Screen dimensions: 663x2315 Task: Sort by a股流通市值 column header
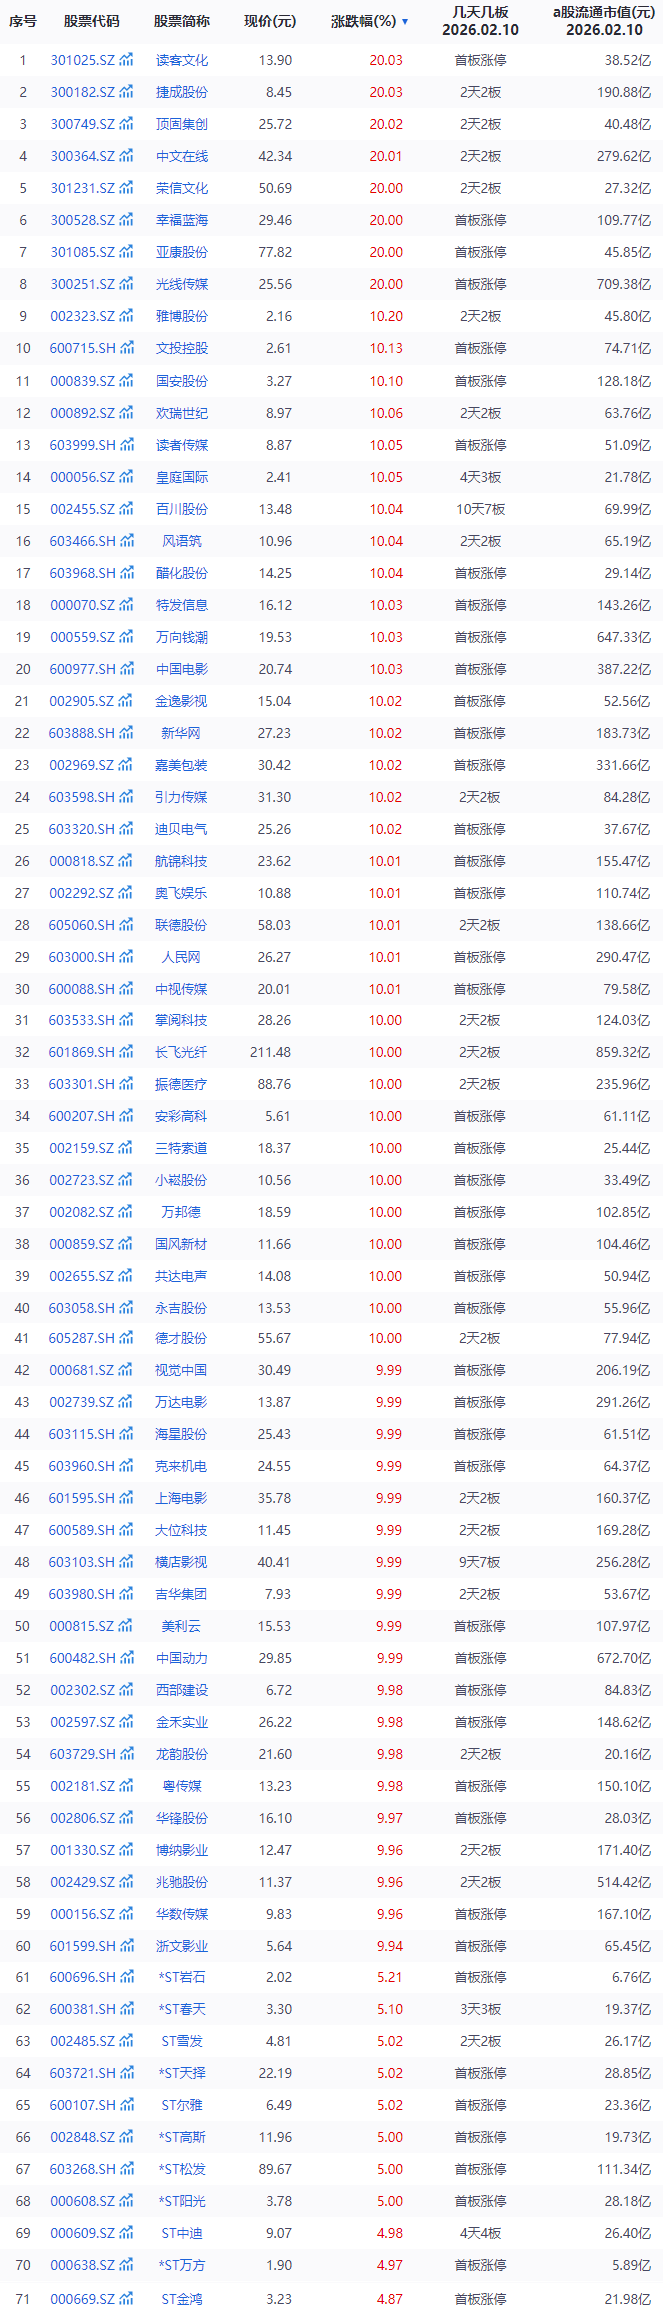pyautogui.click(x=604, y=21)
